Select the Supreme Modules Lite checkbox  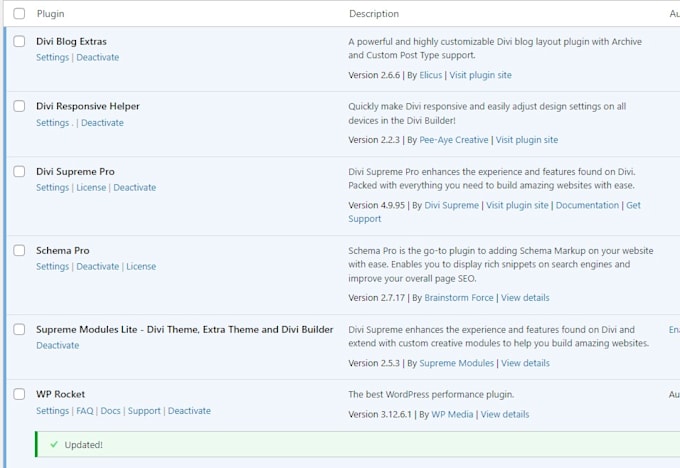[19, 329]
